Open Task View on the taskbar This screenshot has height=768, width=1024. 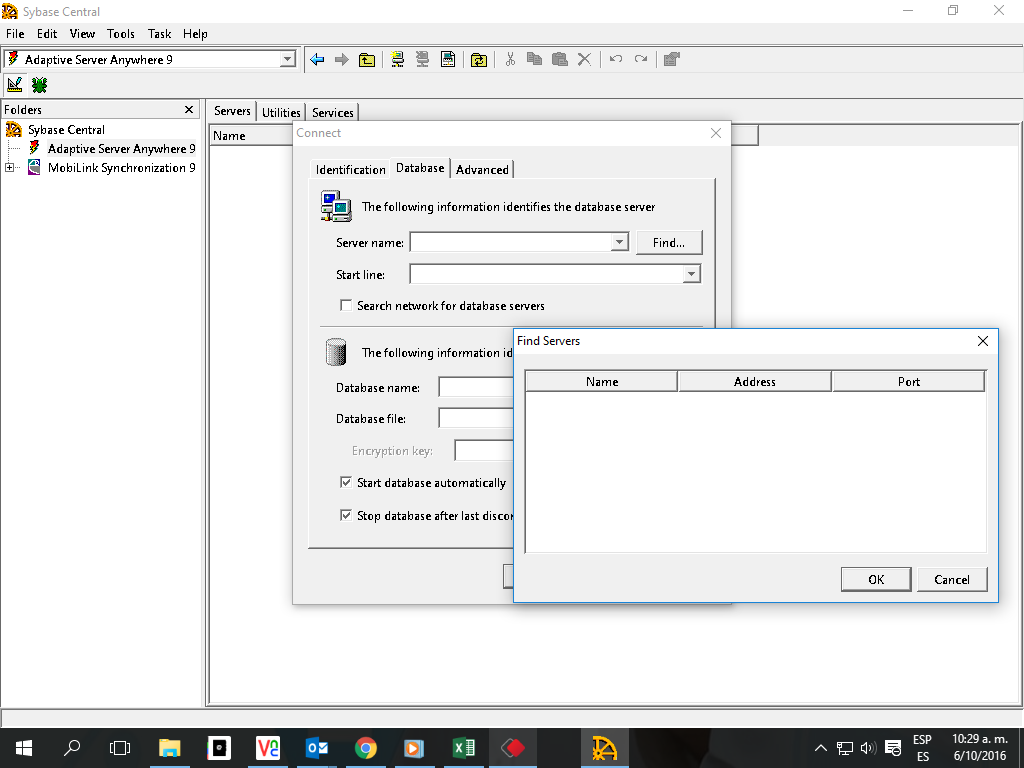pyautogui.click(x=120, y=748)
